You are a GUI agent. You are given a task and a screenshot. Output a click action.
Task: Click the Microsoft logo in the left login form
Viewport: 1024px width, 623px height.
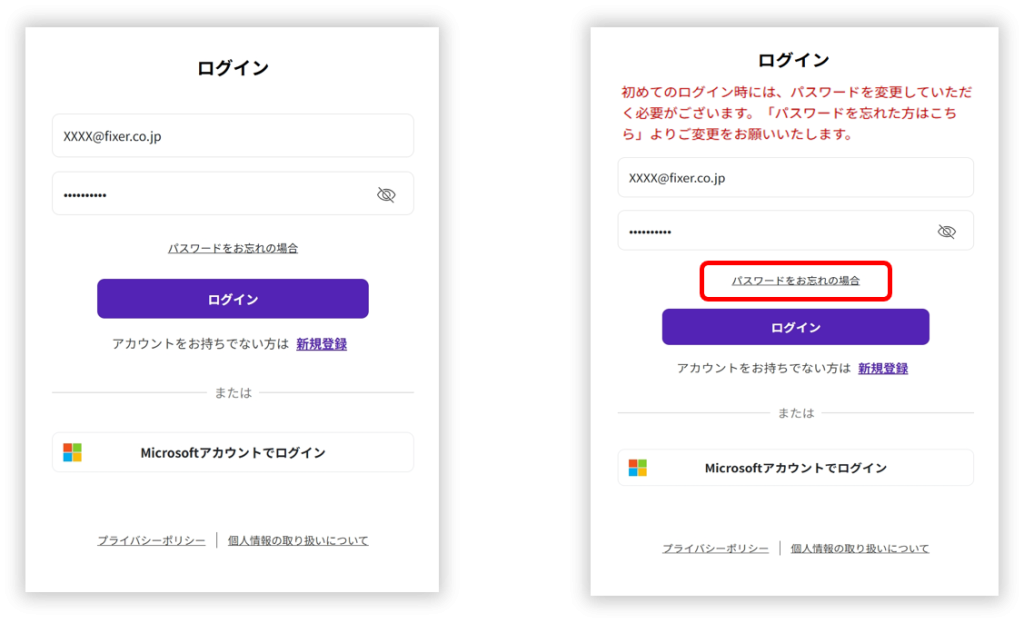coord(73,453)
